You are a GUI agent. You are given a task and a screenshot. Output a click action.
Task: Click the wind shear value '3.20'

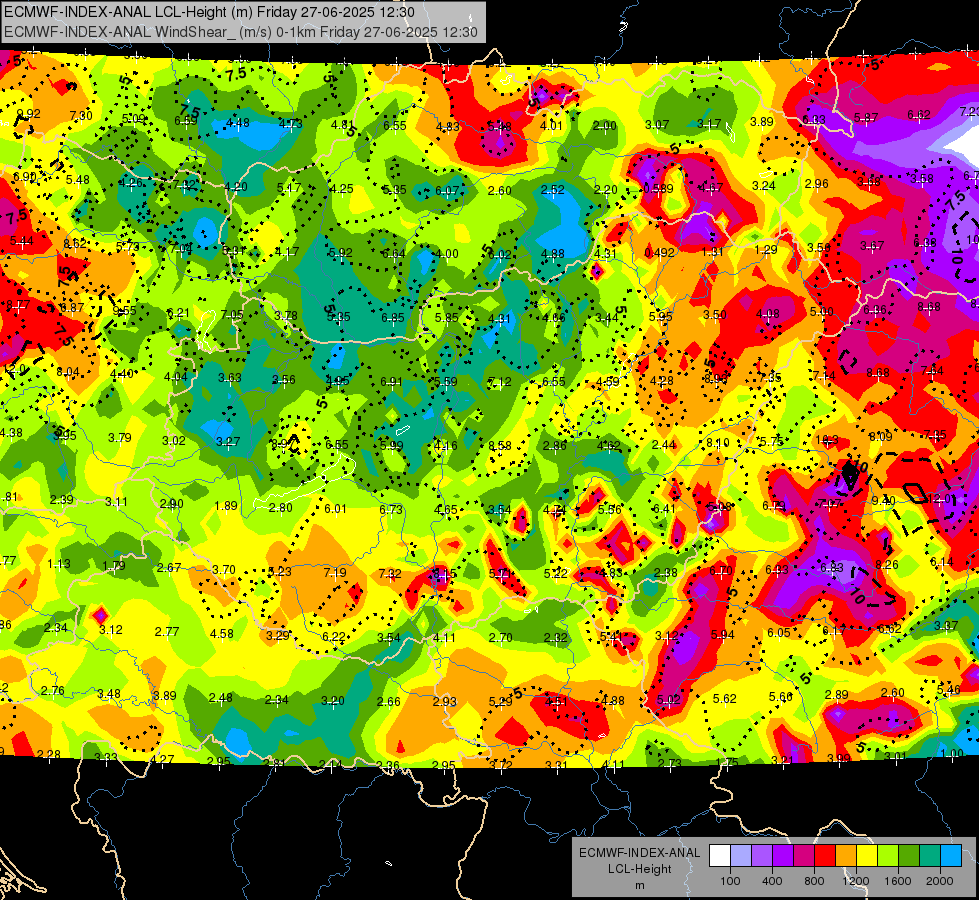click(x=332, y=701)
